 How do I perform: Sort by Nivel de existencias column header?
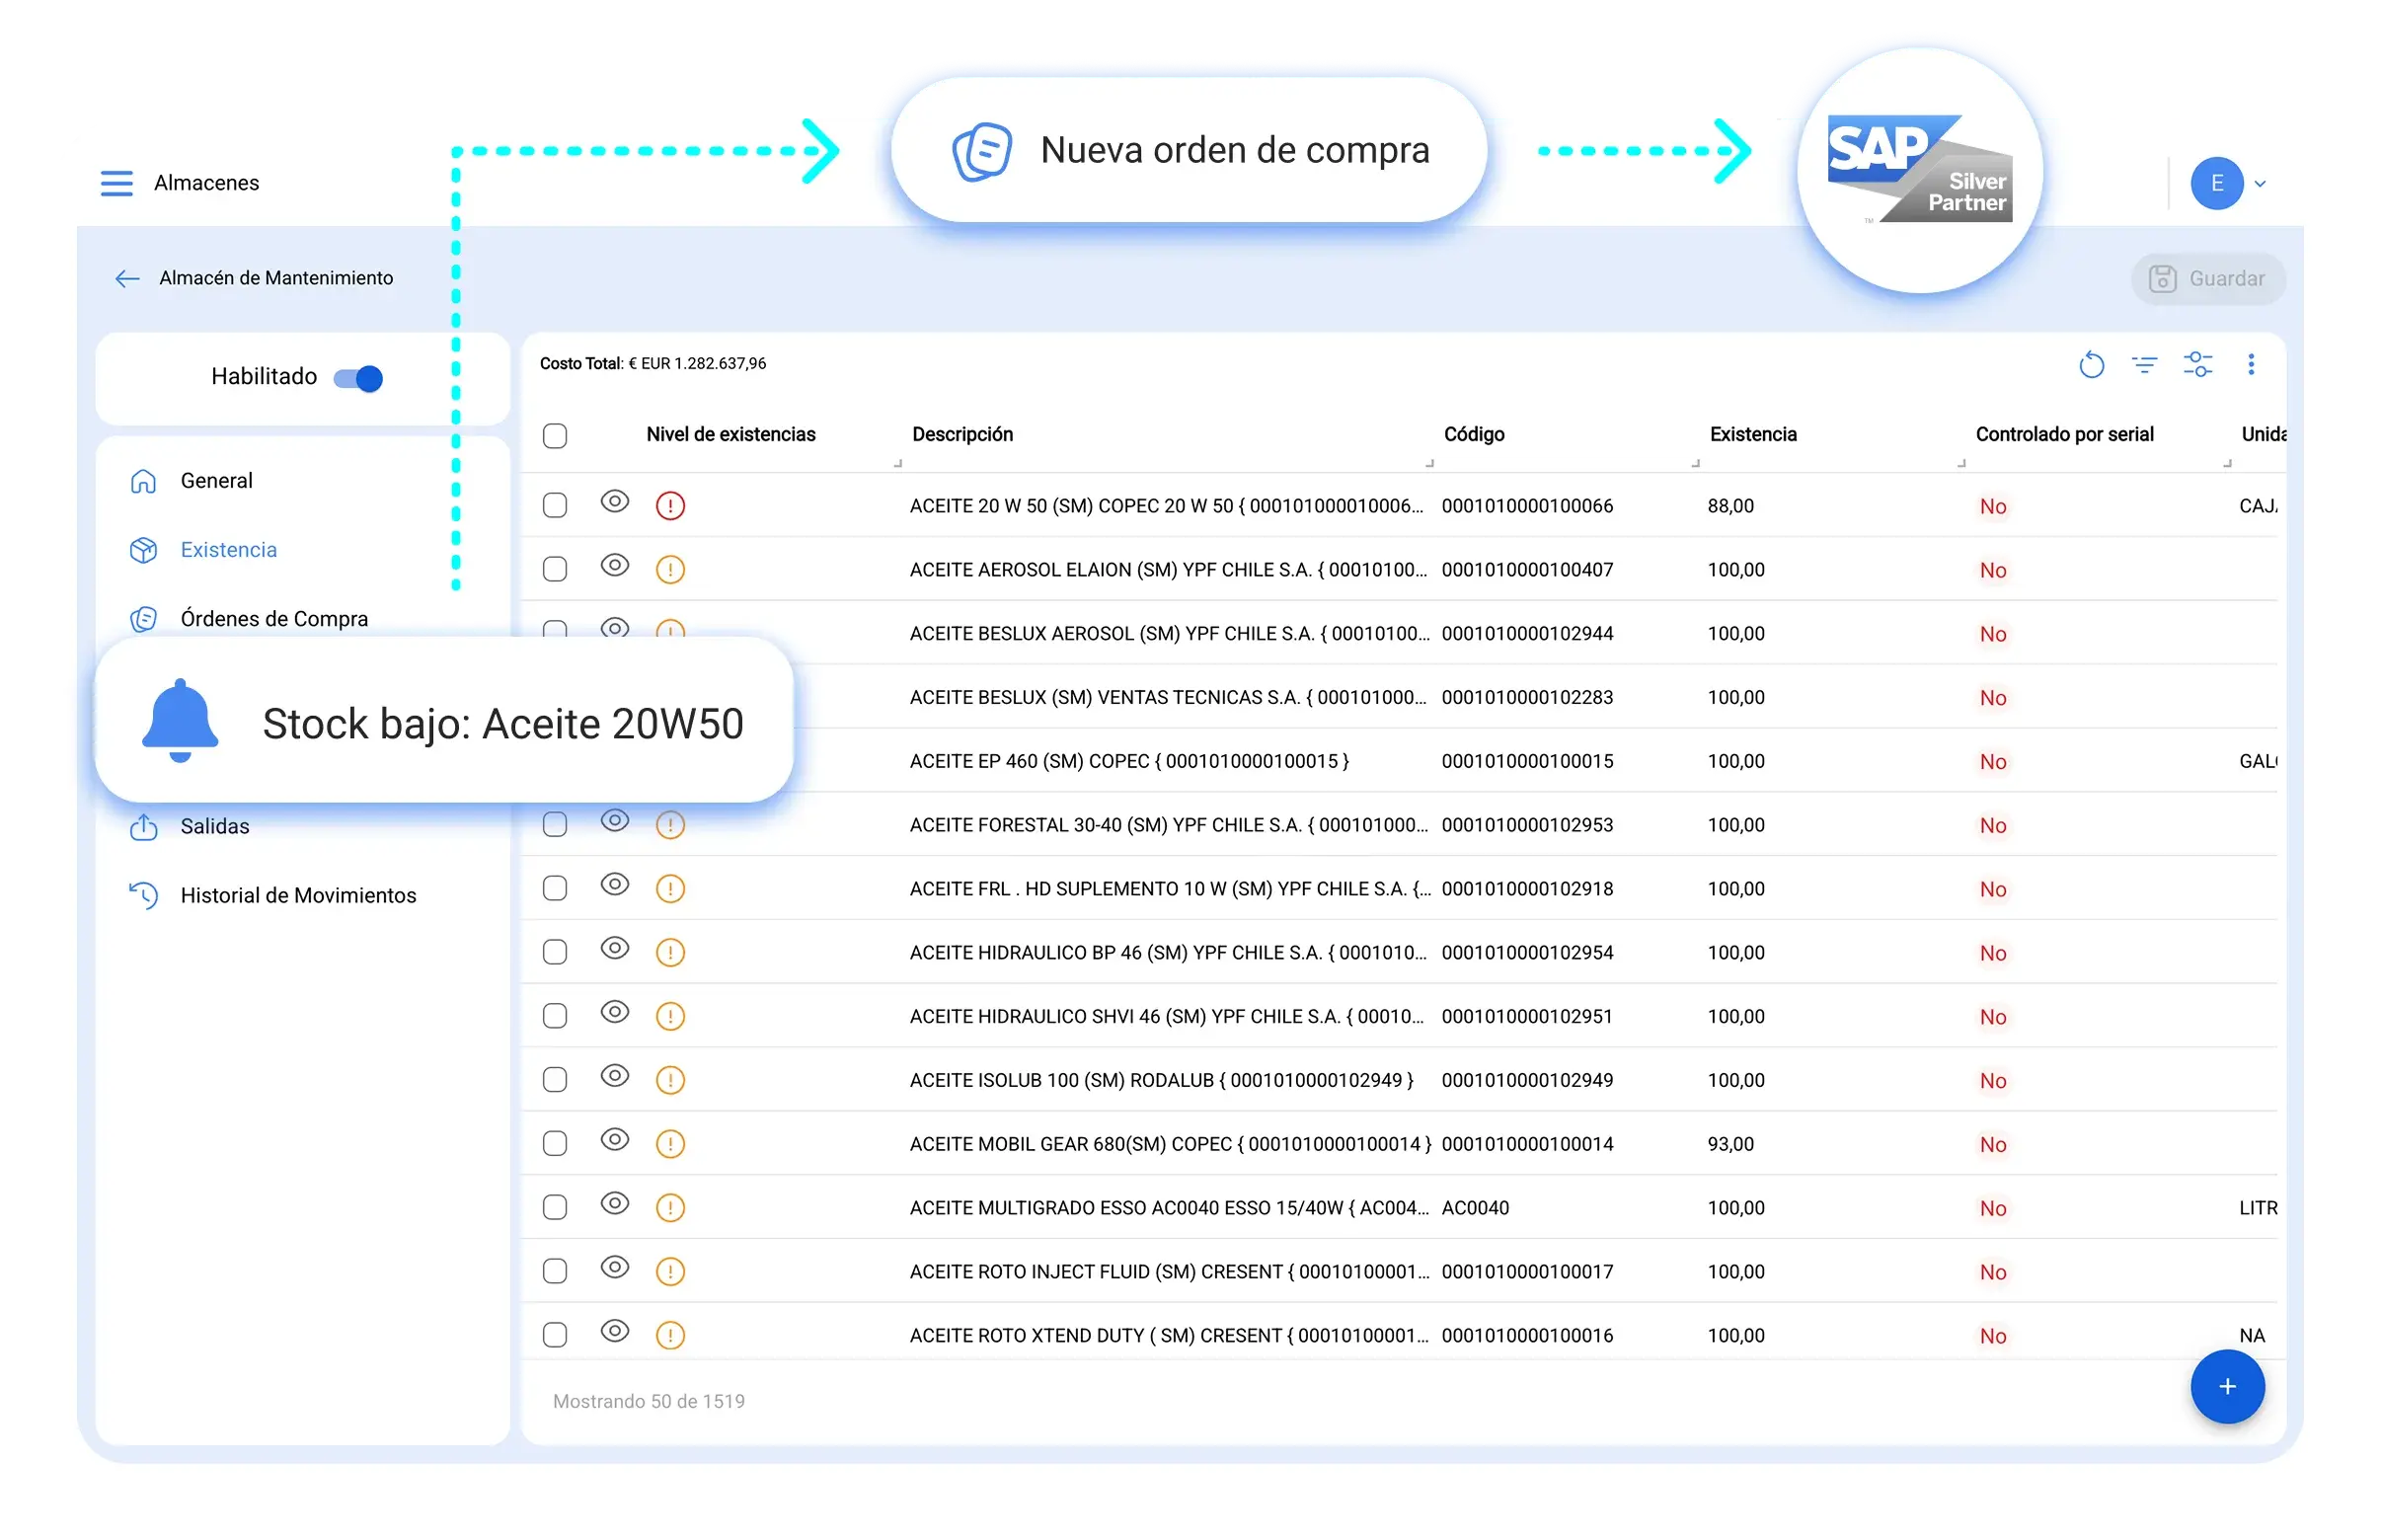[730, 435]
